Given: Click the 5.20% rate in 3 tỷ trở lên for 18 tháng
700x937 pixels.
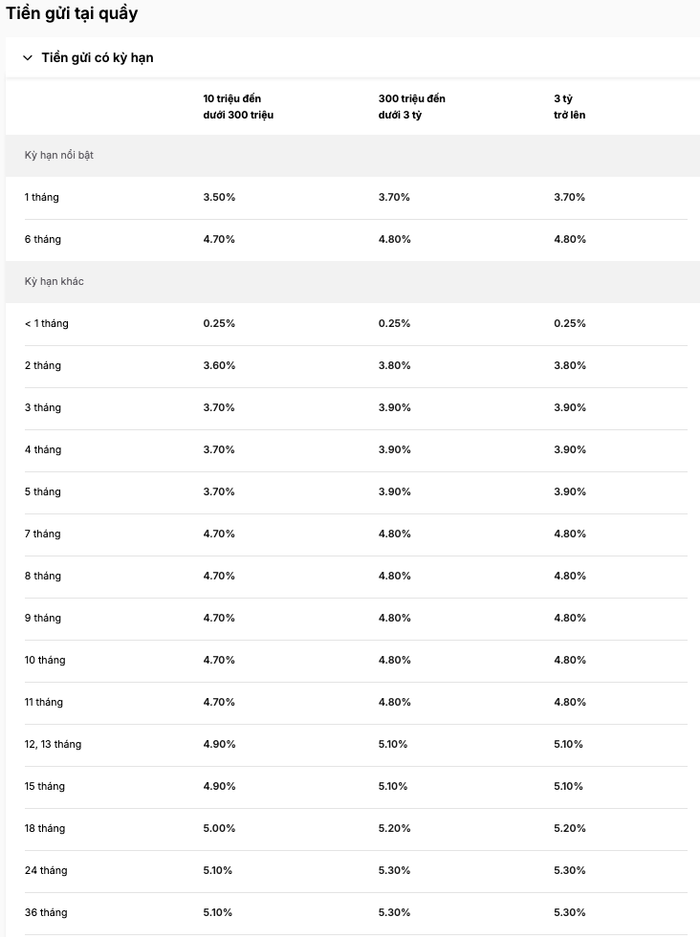Looking at the screenshot, I should click(570, 828).
